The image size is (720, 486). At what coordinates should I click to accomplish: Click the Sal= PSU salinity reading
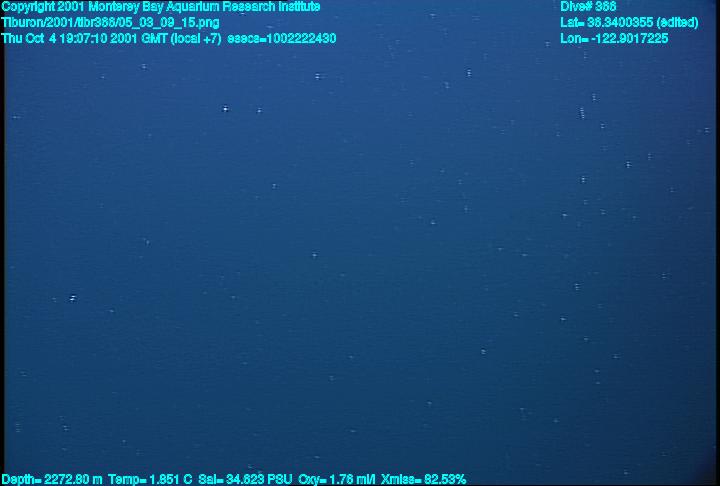point(245,479)
